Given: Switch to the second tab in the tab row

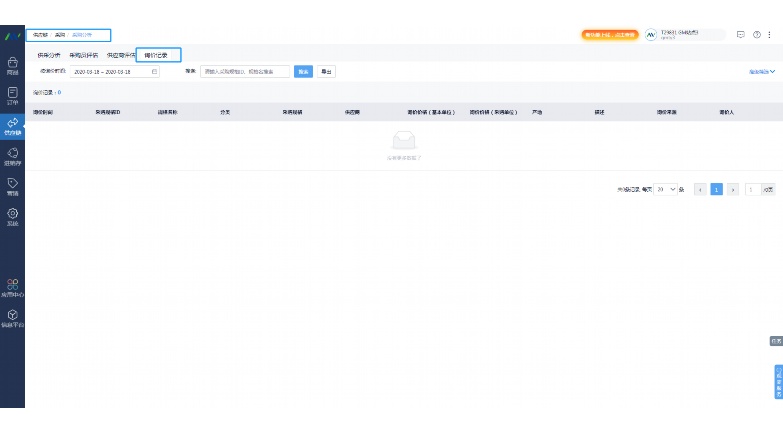Looking at the screenshot, I should pyautogui.click(x=83, y=55).
